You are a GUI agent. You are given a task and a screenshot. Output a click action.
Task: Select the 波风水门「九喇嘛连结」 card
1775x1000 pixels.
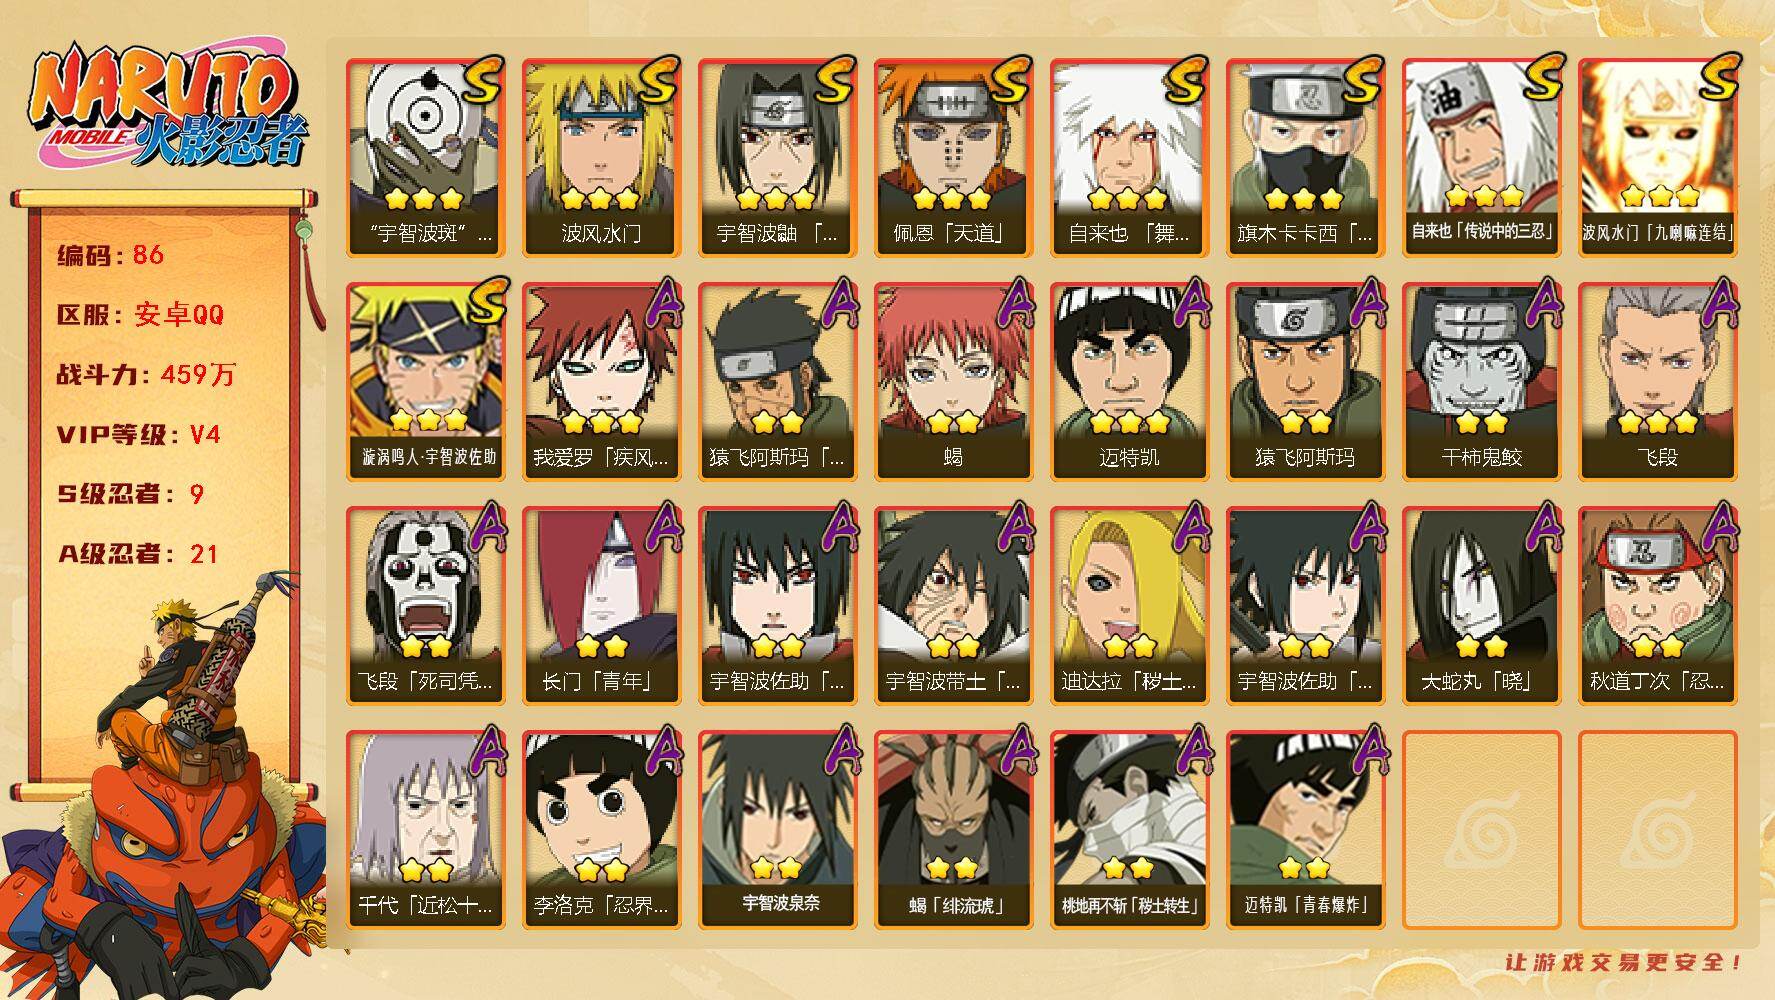(x=1658, y=157)
